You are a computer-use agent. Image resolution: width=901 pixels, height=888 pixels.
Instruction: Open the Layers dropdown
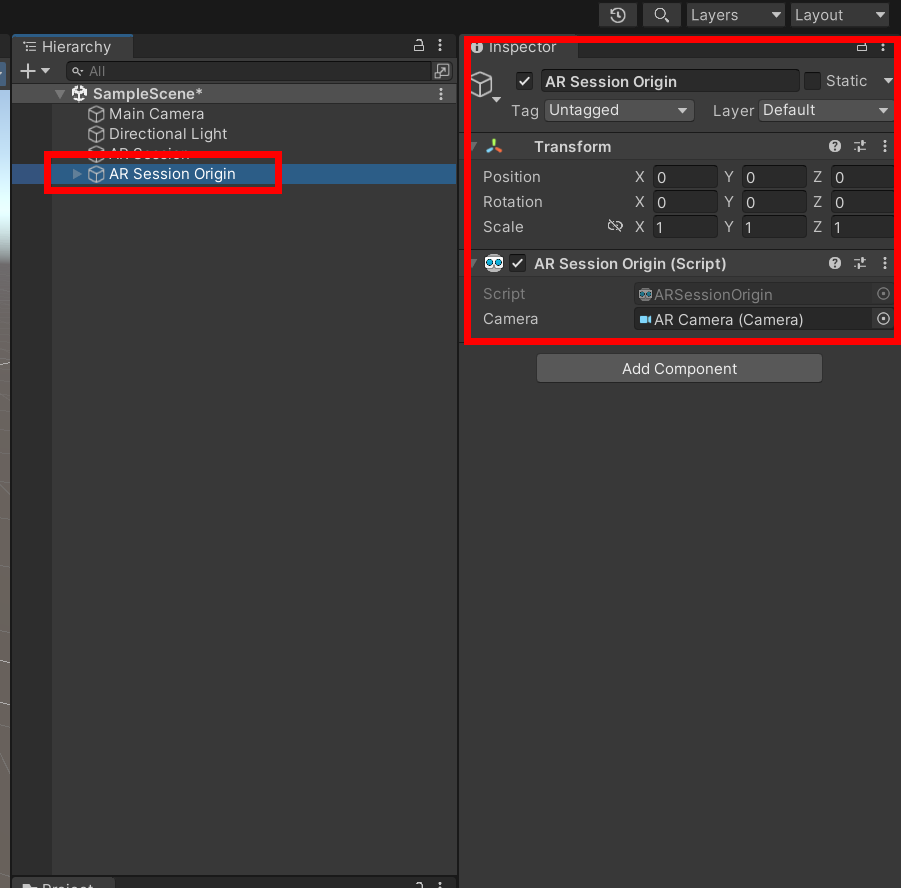736,15
